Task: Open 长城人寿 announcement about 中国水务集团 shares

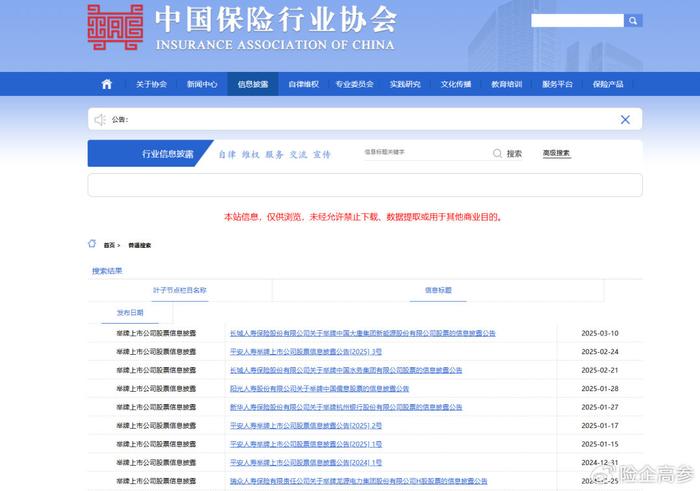Action: 346,370
